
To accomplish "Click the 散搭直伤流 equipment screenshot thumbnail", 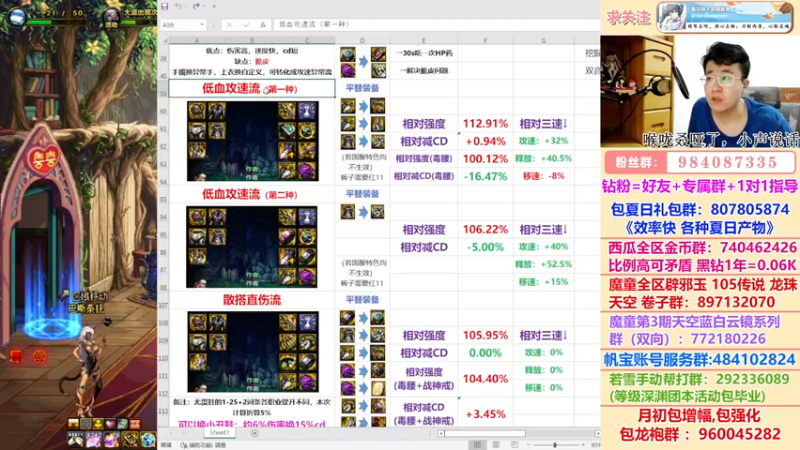I will [x=253, y=352].
